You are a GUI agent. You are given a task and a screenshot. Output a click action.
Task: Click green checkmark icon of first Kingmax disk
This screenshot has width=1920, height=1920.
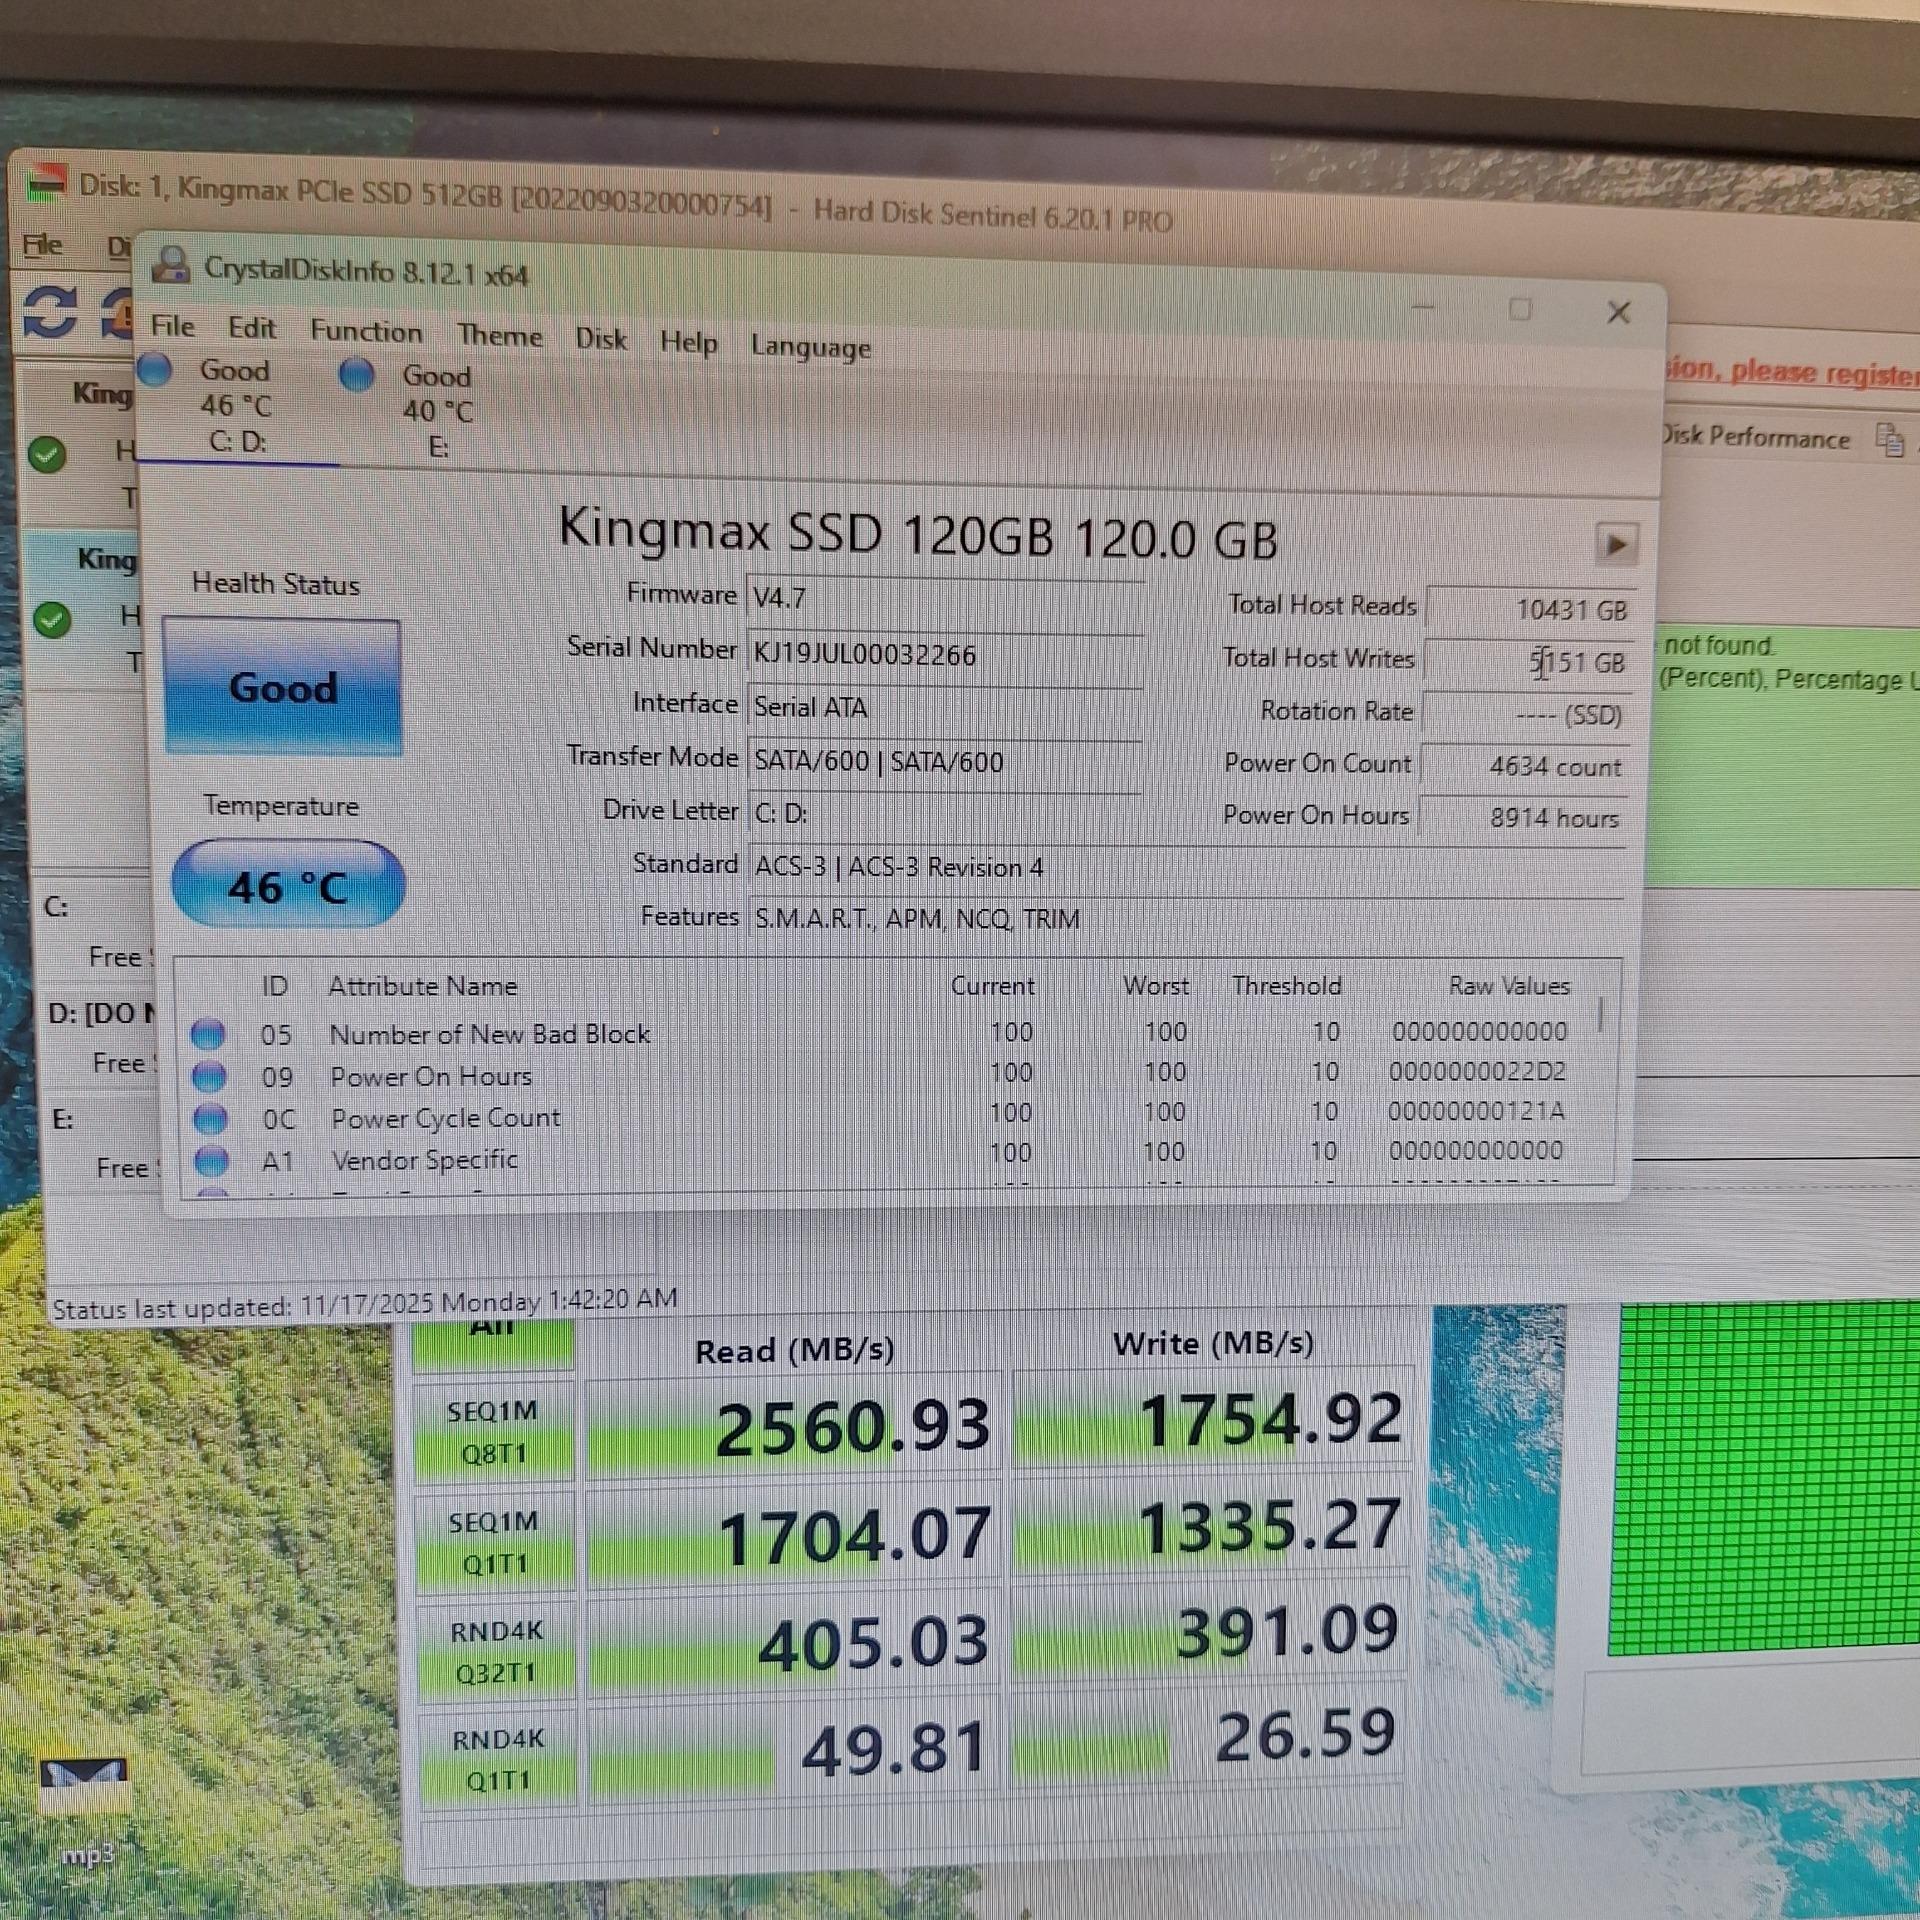tap(47, 455)
